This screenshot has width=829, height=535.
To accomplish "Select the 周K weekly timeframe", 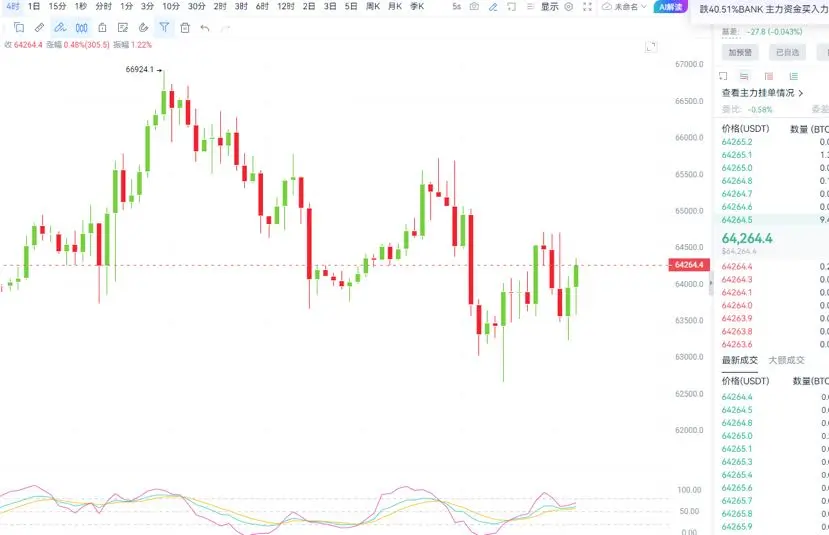I will coord(373,6).
